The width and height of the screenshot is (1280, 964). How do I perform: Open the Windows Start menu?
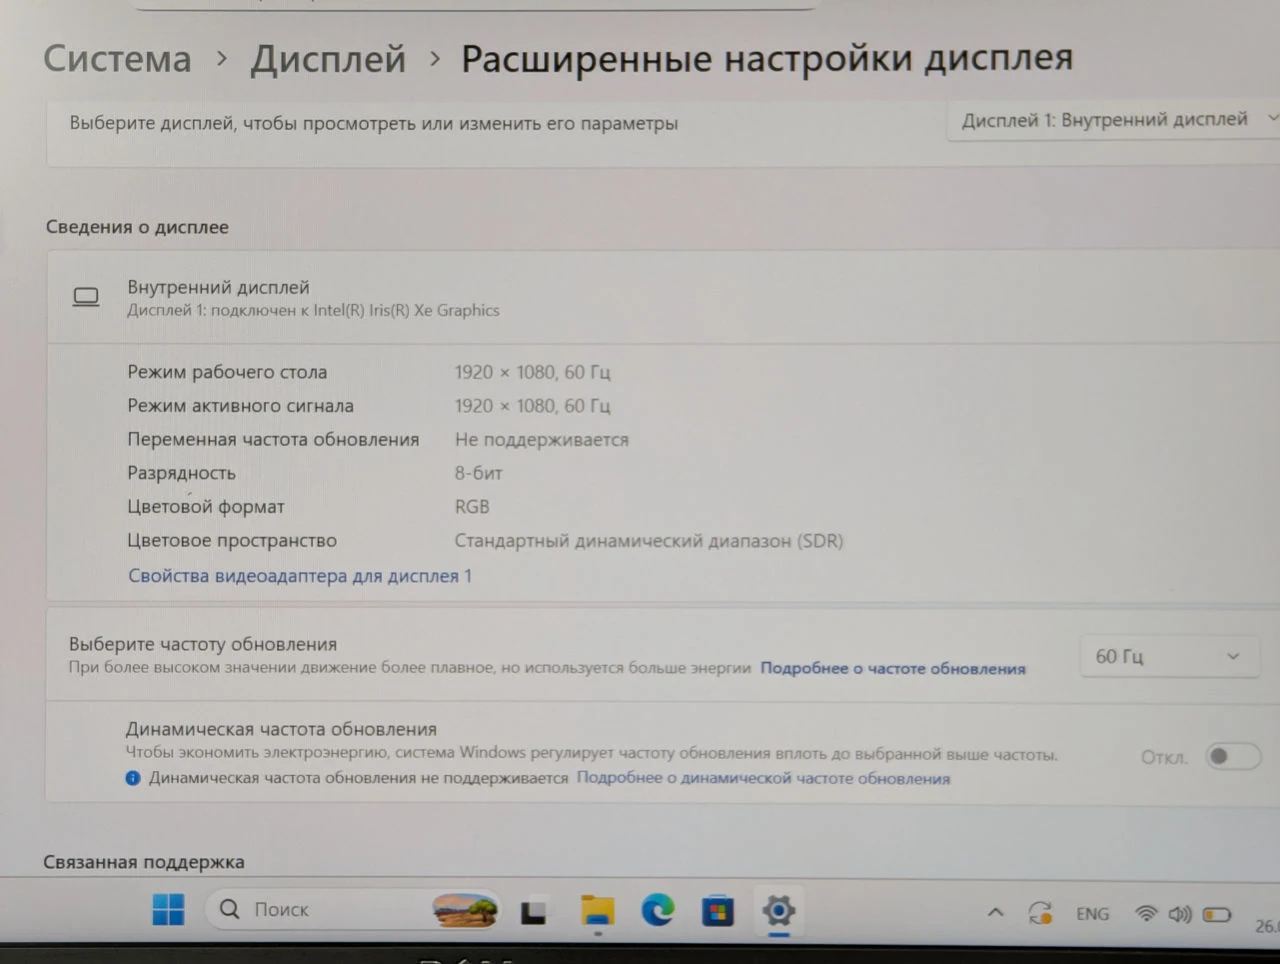(168, 909)
